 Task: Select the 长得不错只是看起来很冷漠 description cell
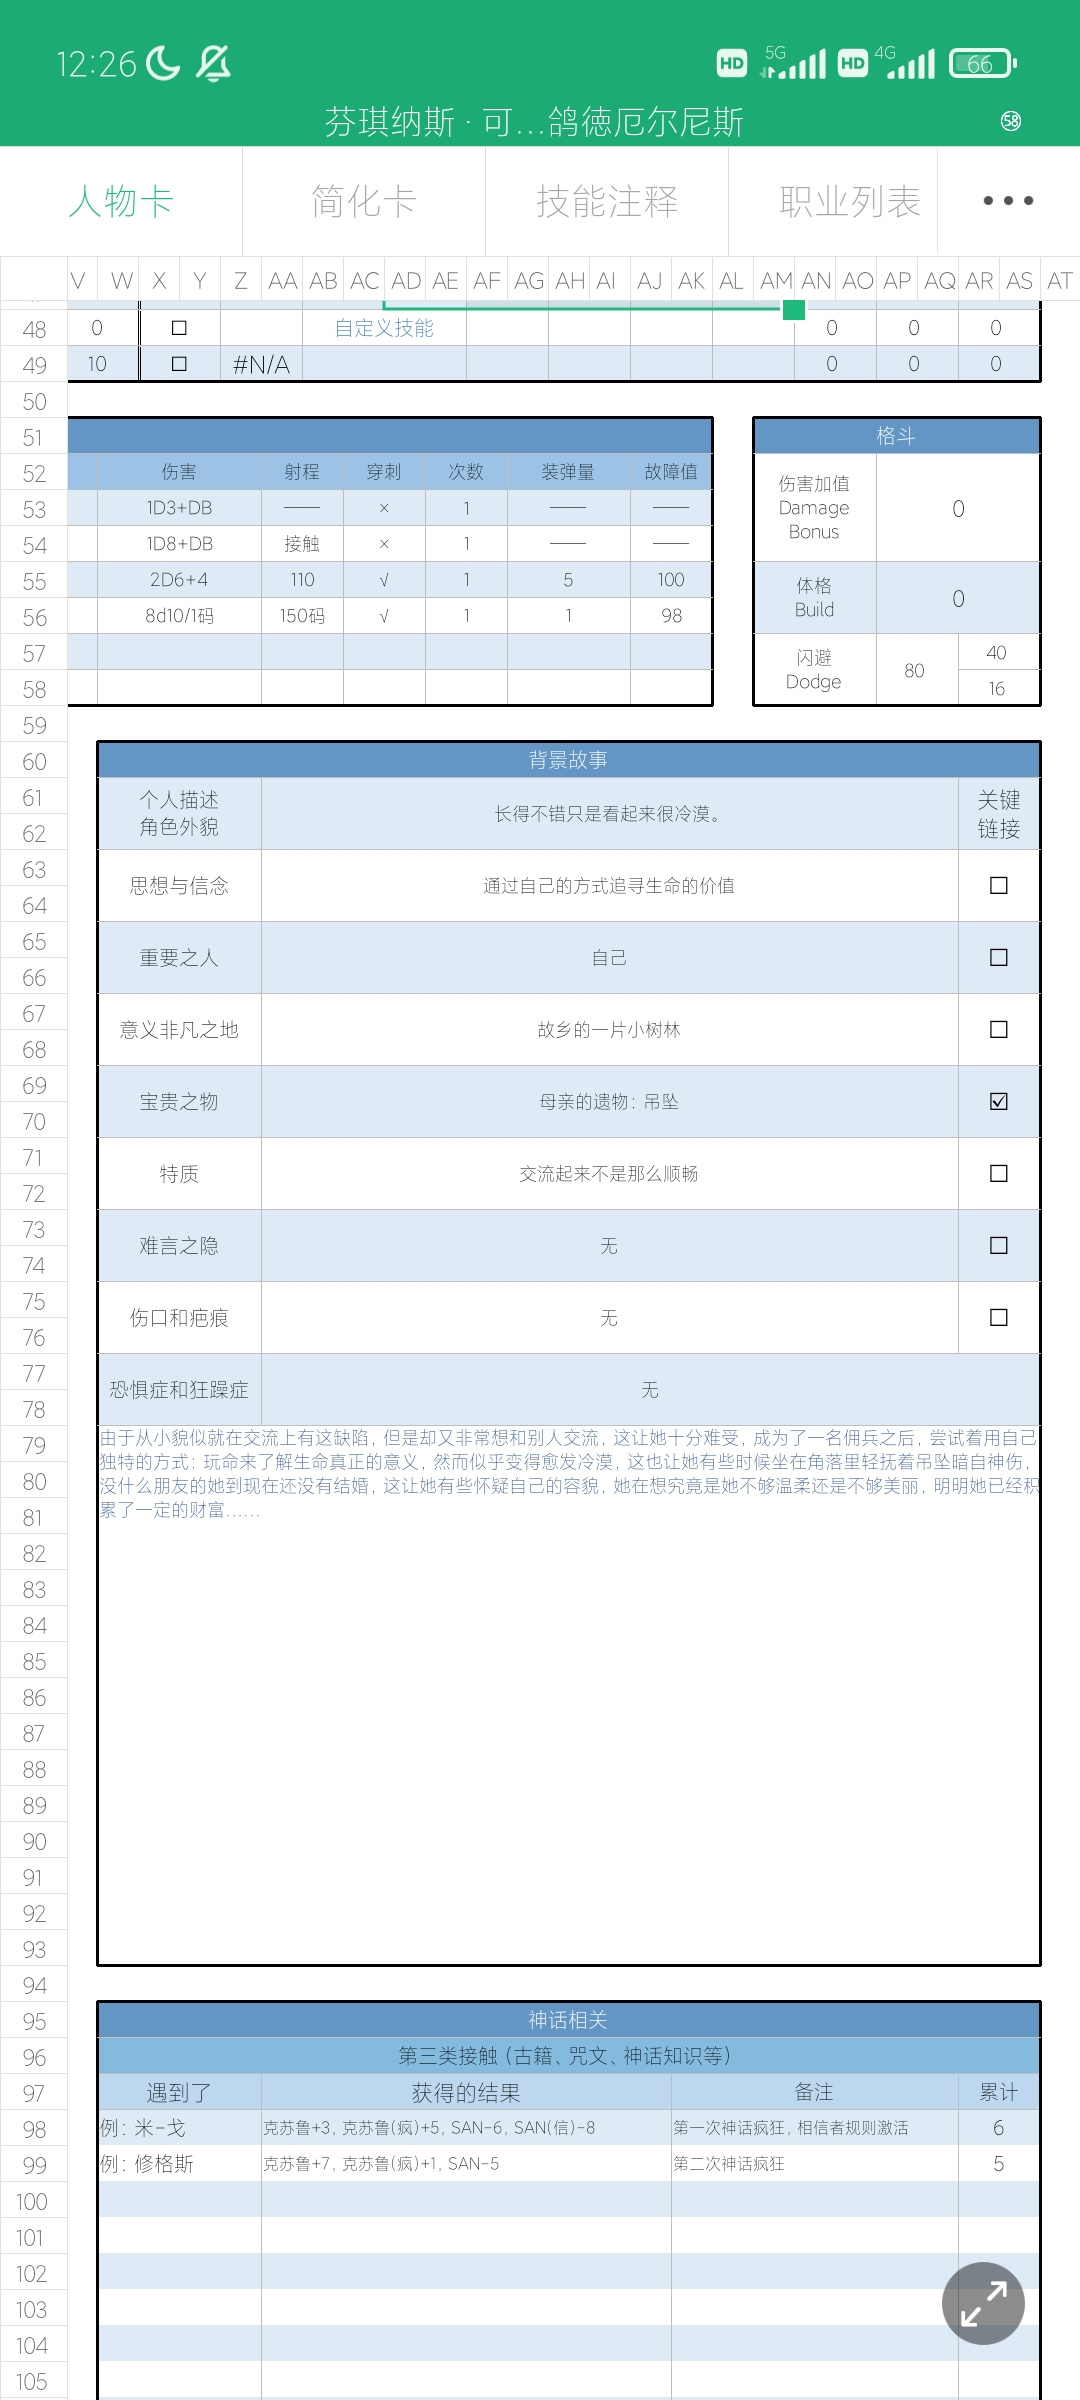[609, 814]
